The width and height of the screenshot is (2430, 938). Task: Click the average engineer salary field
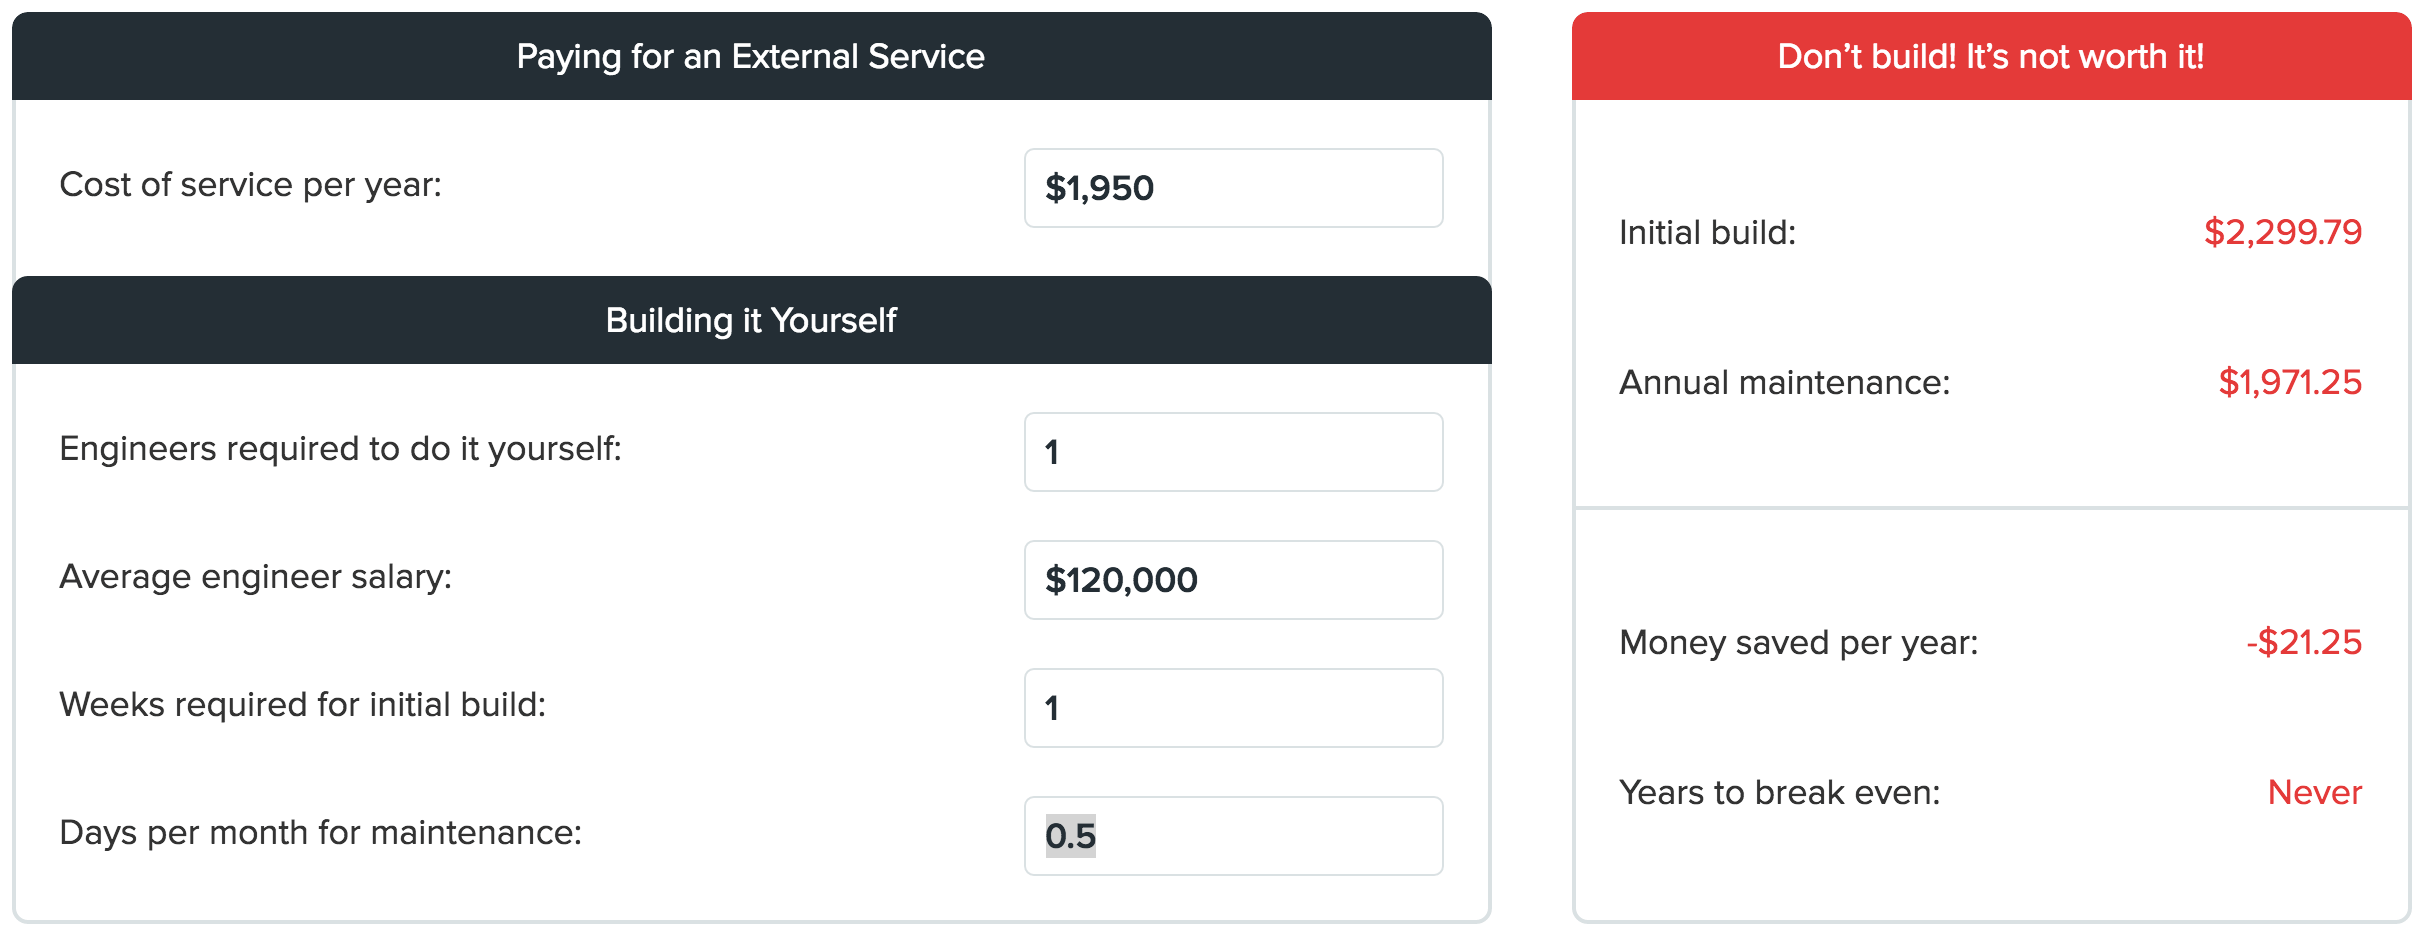pyautogui.click(x=1232, y=580)
